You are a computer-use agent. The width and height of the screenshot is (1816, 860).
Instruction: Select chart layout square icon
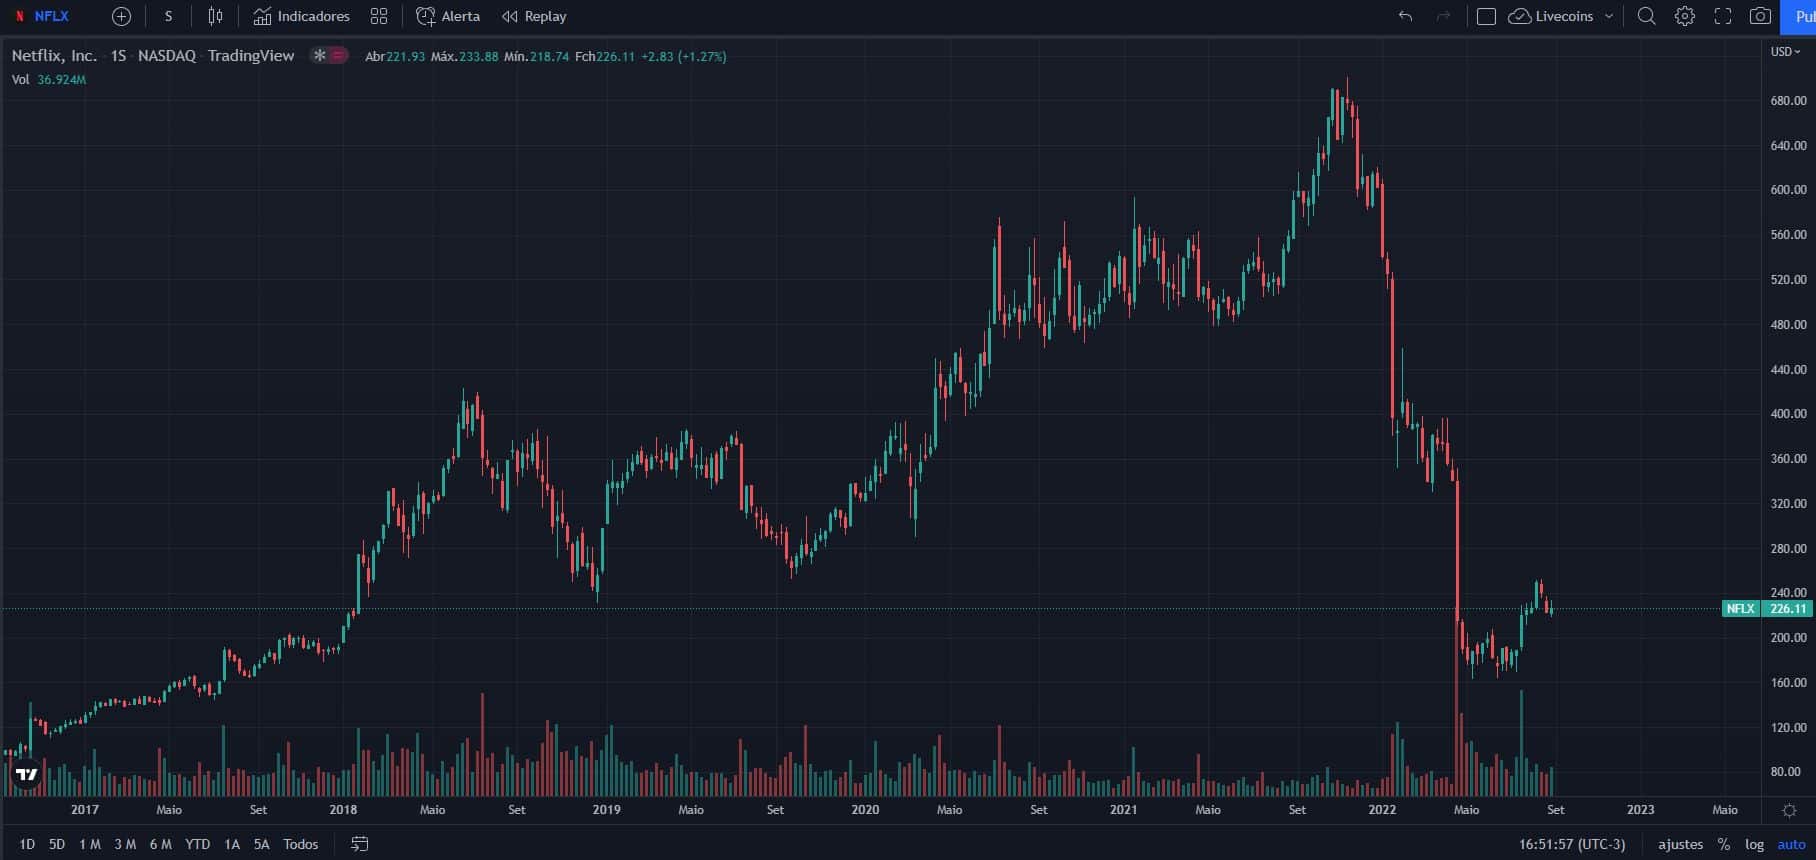[1486, 16]
